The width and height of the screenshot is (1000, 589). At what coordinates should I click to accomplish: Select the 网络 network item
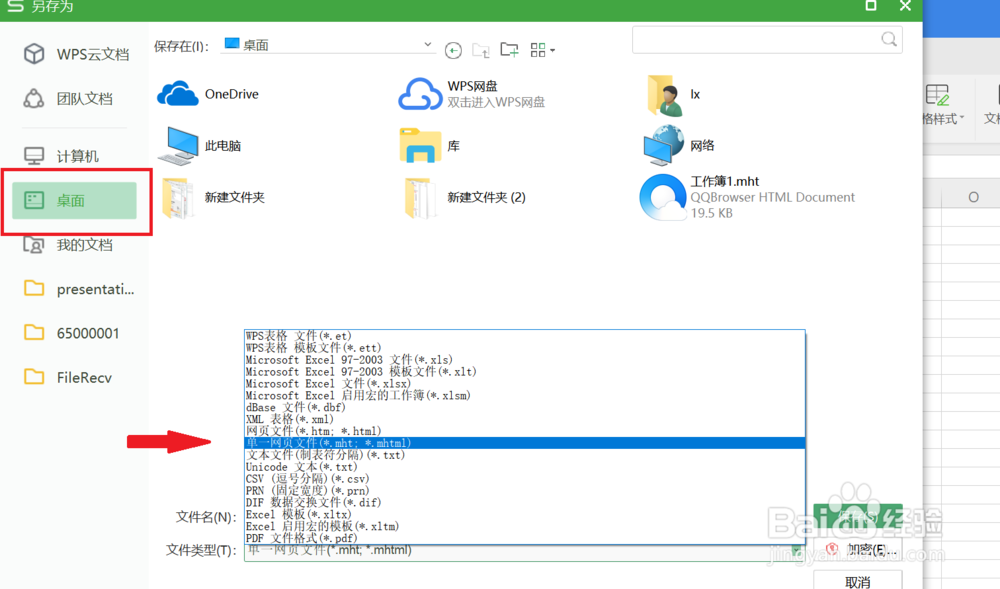point(679,145)
